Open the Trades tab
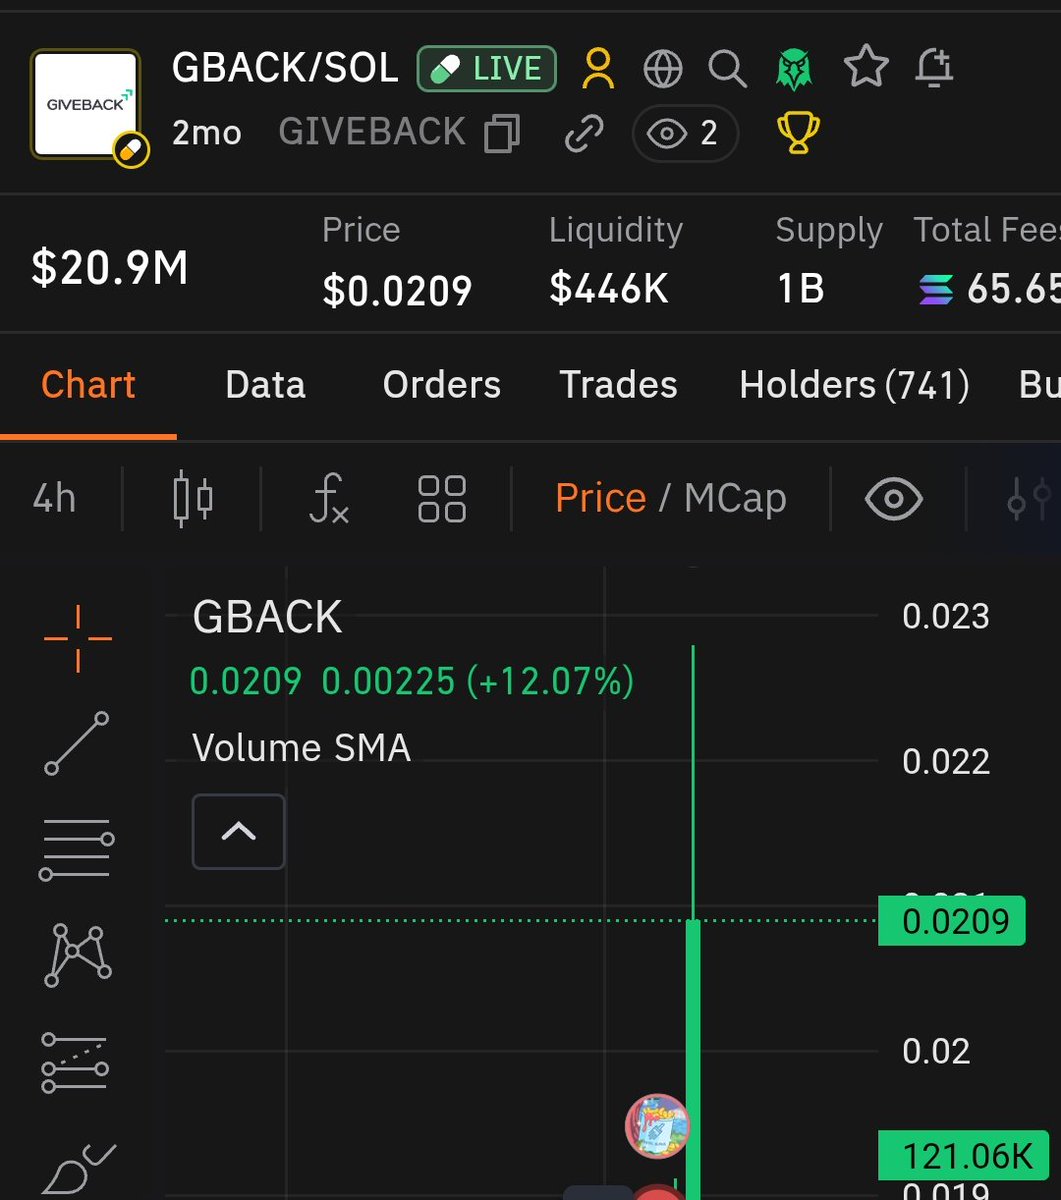The width and height of the screenshot is (1061, 1200). [x=618, y=385]
